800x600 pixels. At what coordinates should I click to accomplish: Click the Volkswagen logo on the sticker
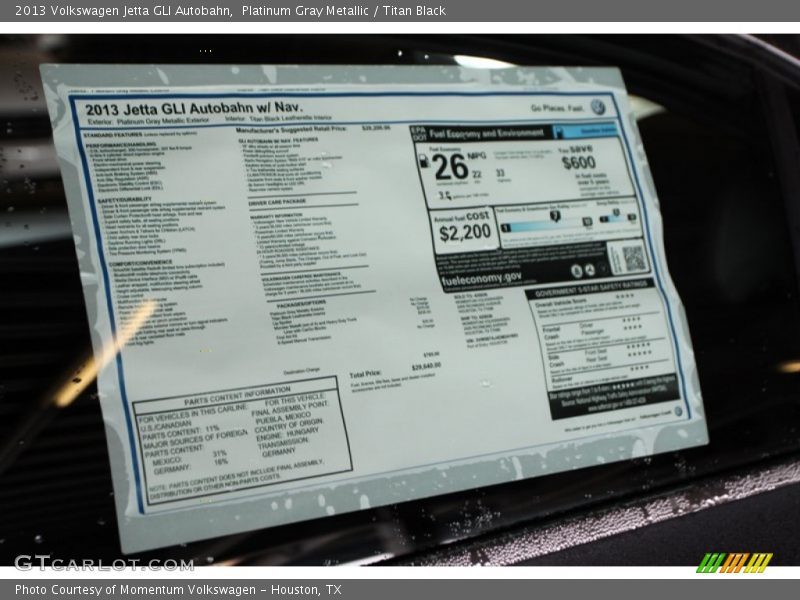(x=597, y=107)
